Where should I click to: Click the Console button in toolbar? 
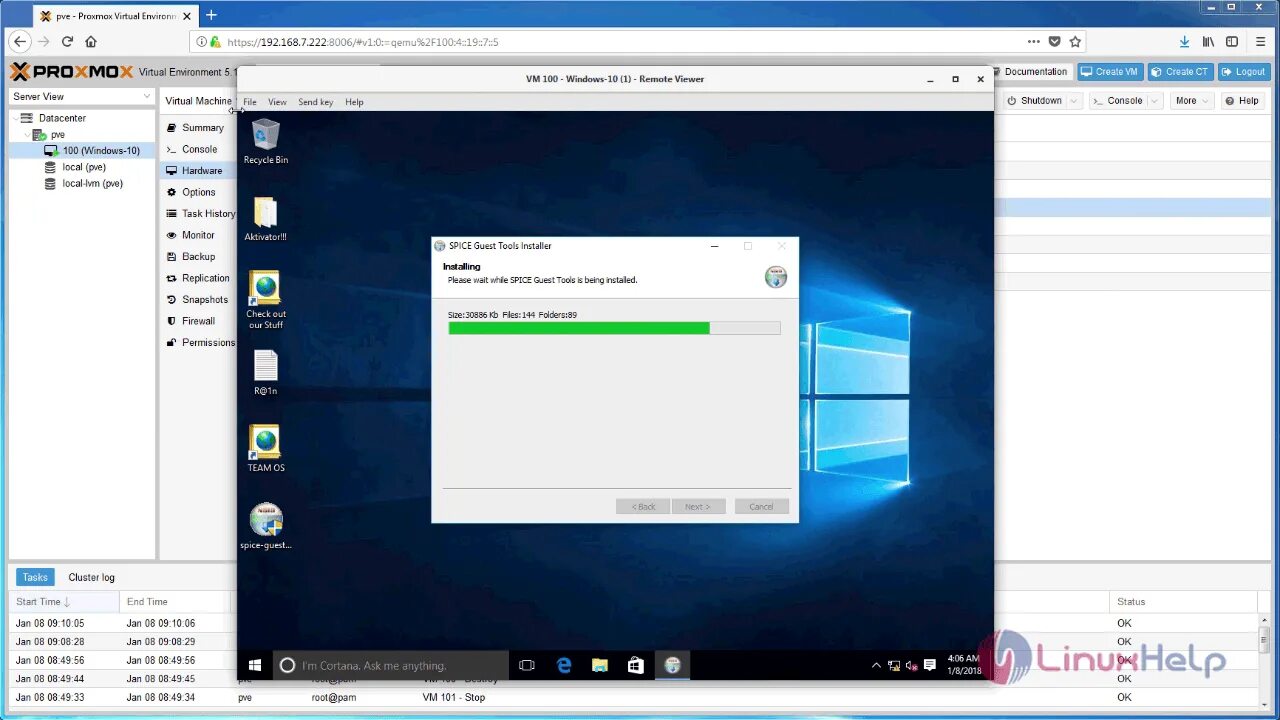1118,101
